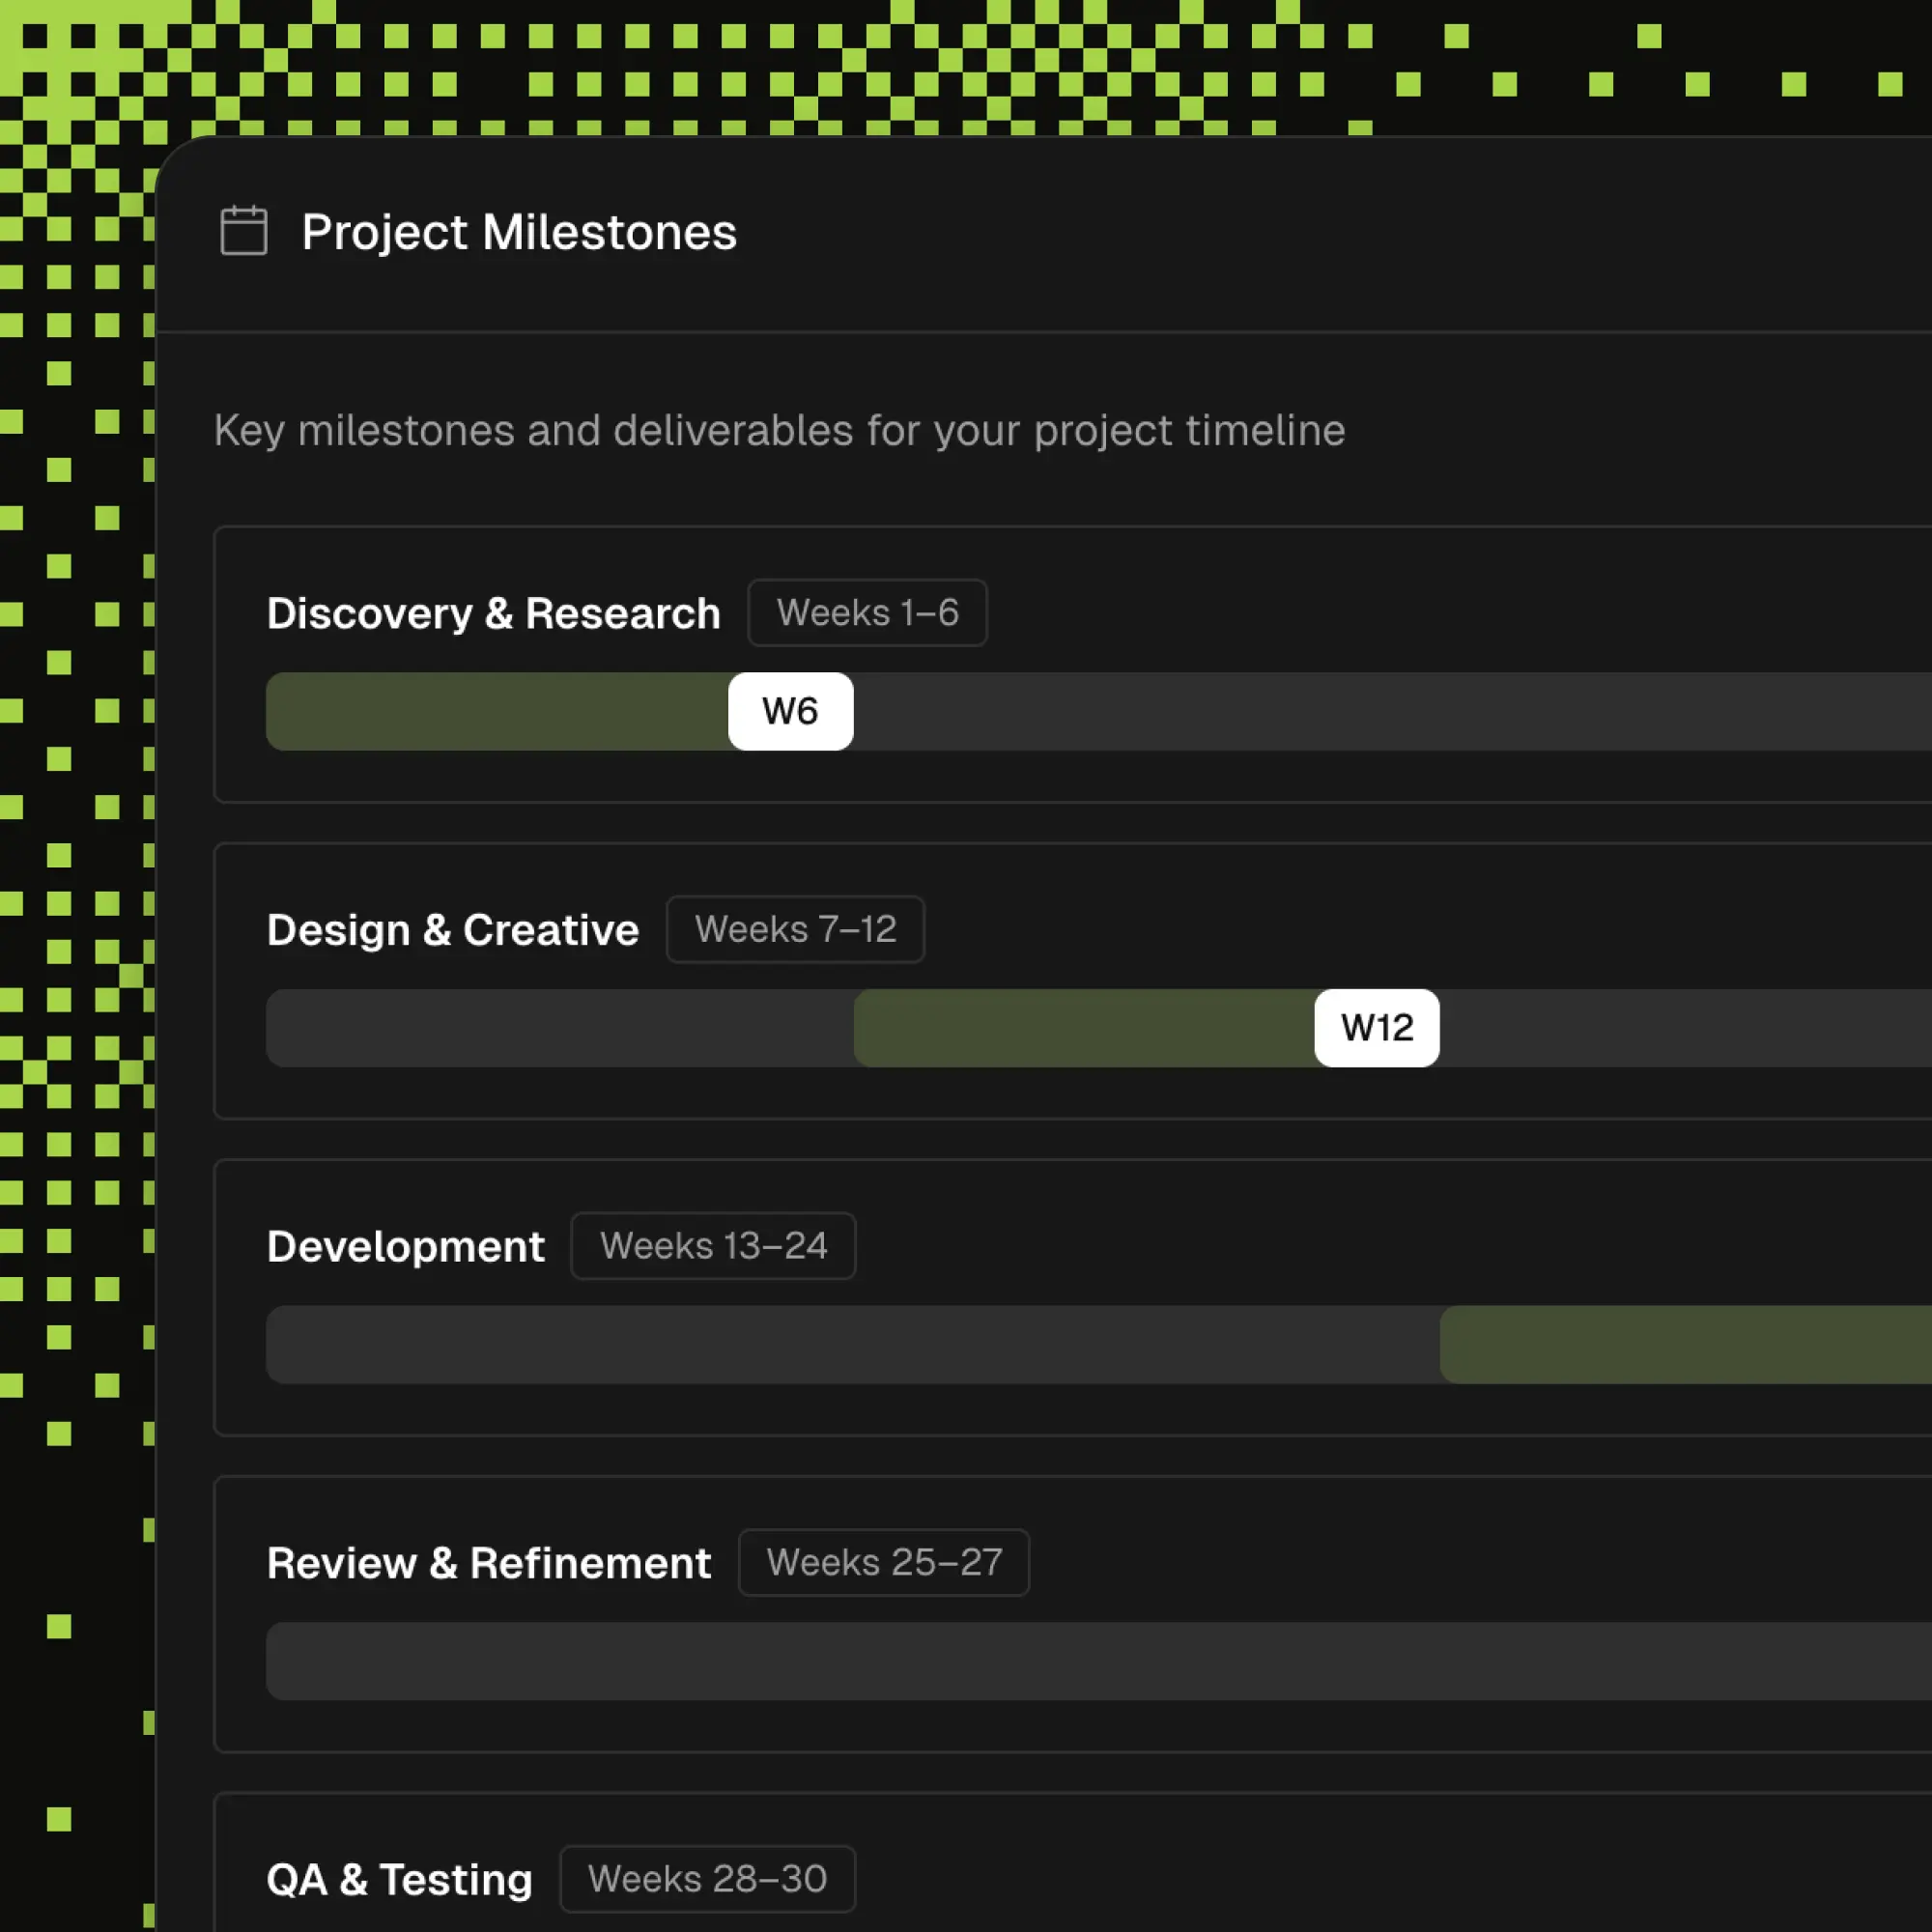Image resolution: width=1932 pixels, height=1932 pixels.
Task: Select the Weeks 25–27 badge
Action: pyautogui.click(x=884, y=1562)
